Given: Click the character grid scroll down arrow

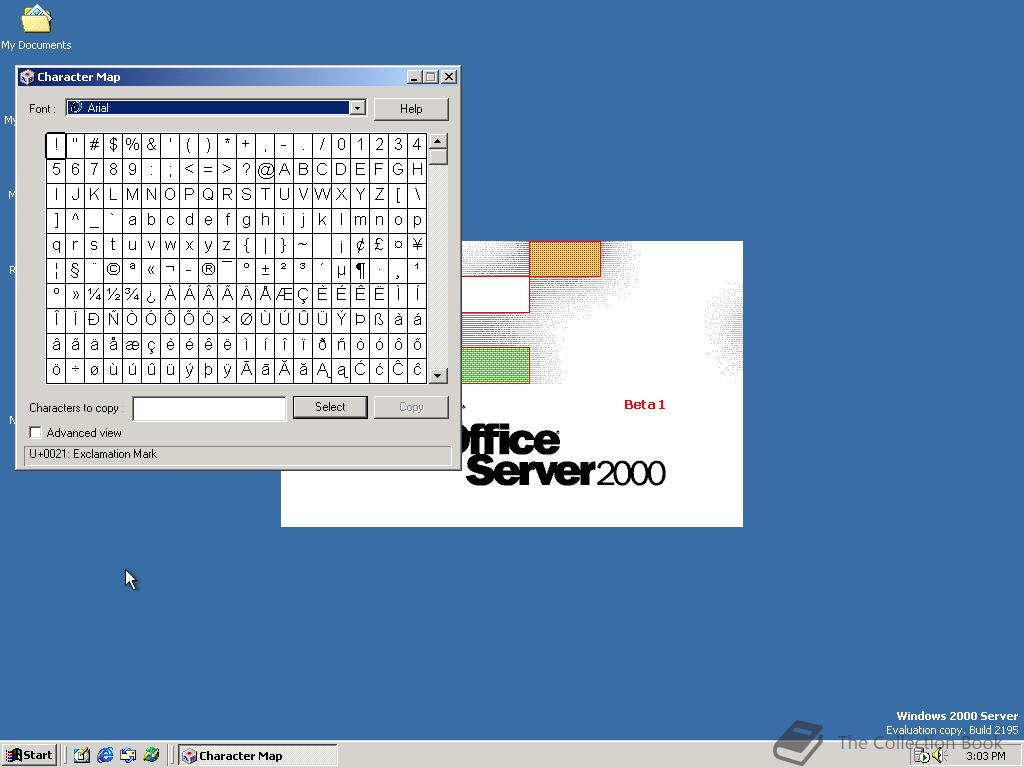Looking at the screenshot, I should (438, 376).
